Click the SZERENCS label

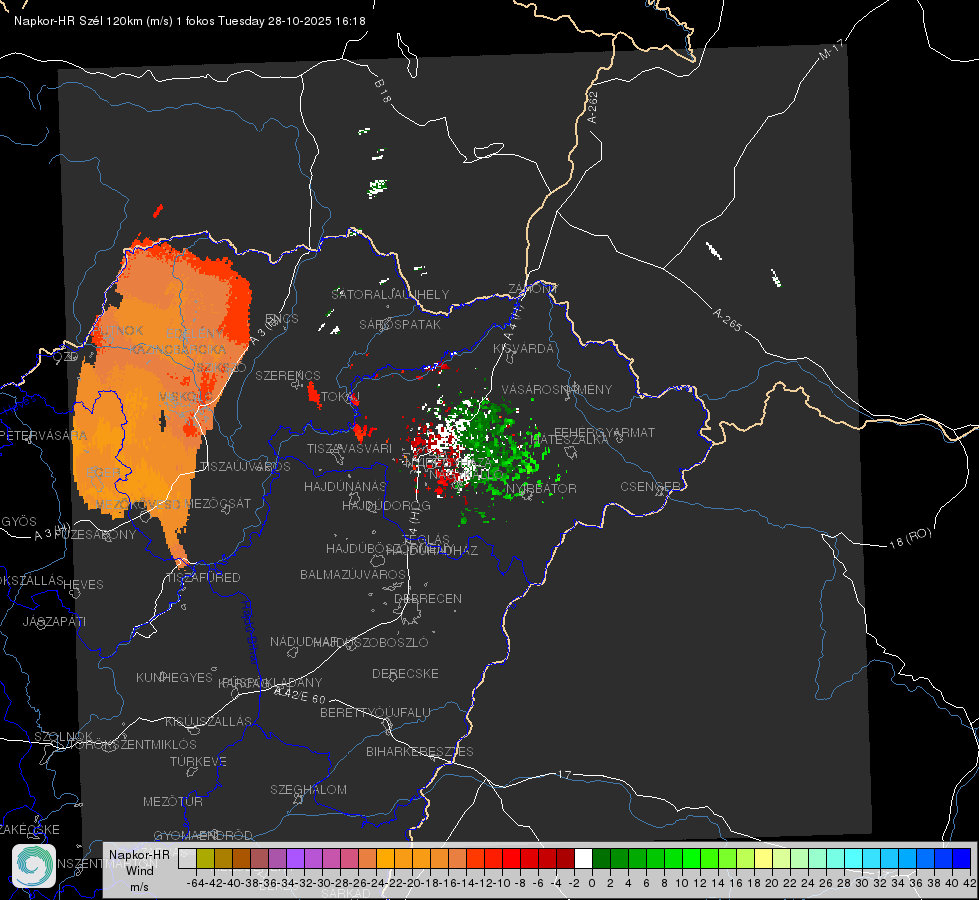[288, 375]
